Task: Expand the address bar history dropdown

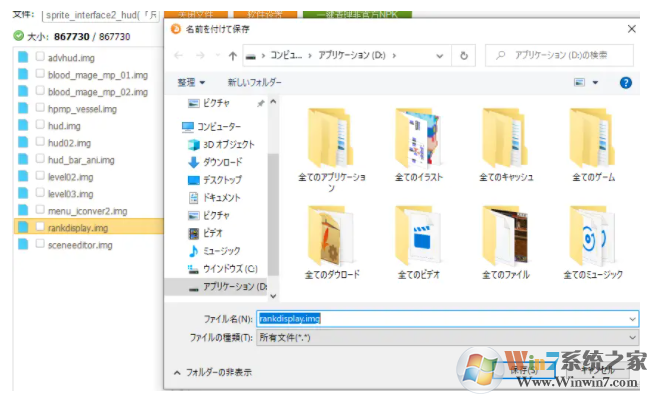Action: (440, 56)
